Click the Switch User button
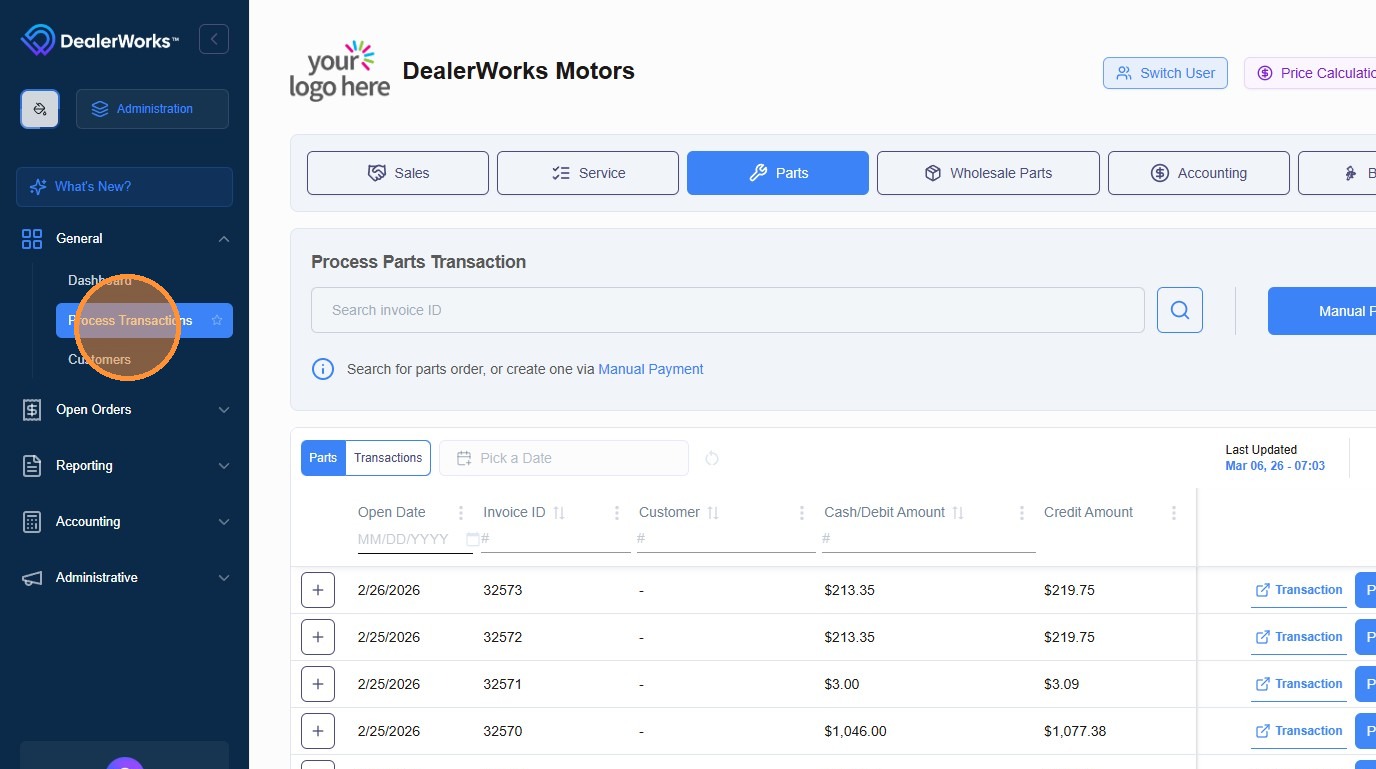The height and width of the screenshot is (769, 1376). pyautogui.click(x=1165, y=73)
